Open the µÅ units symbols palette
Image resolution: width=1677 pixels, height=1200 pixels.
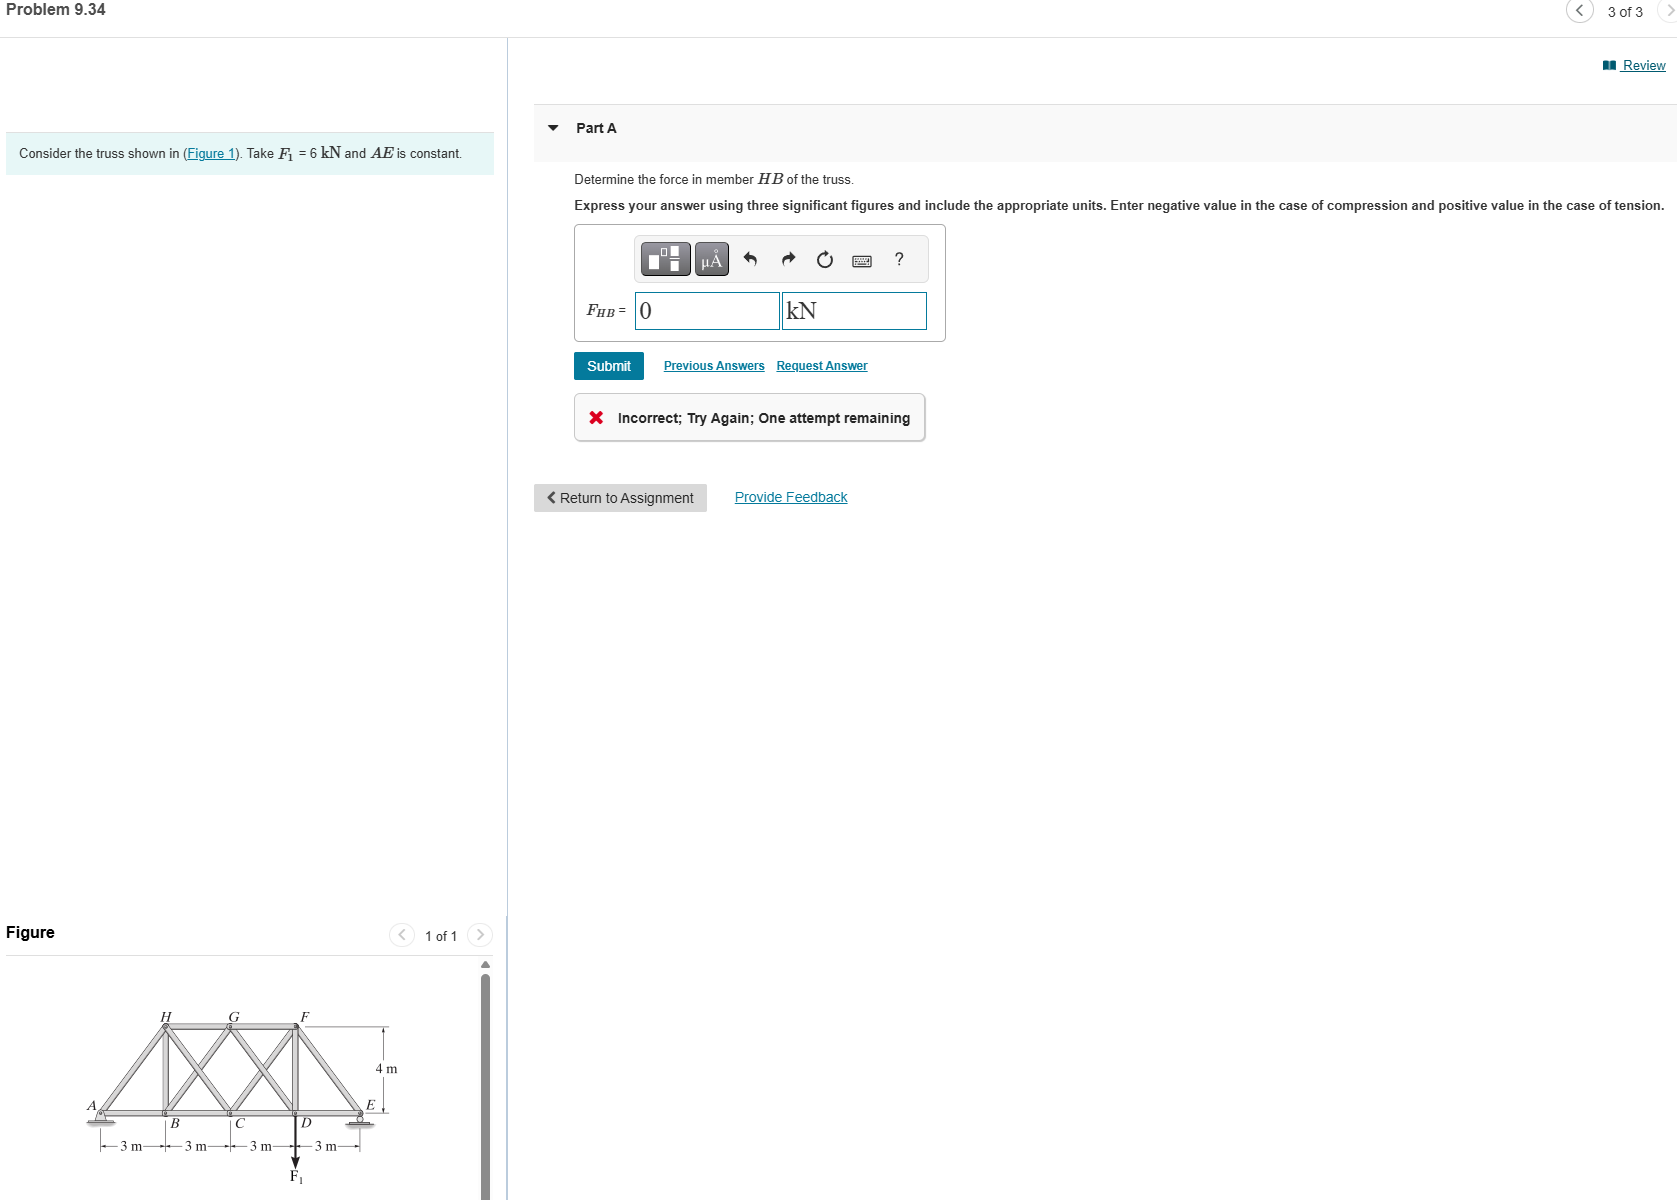point(712,259)
